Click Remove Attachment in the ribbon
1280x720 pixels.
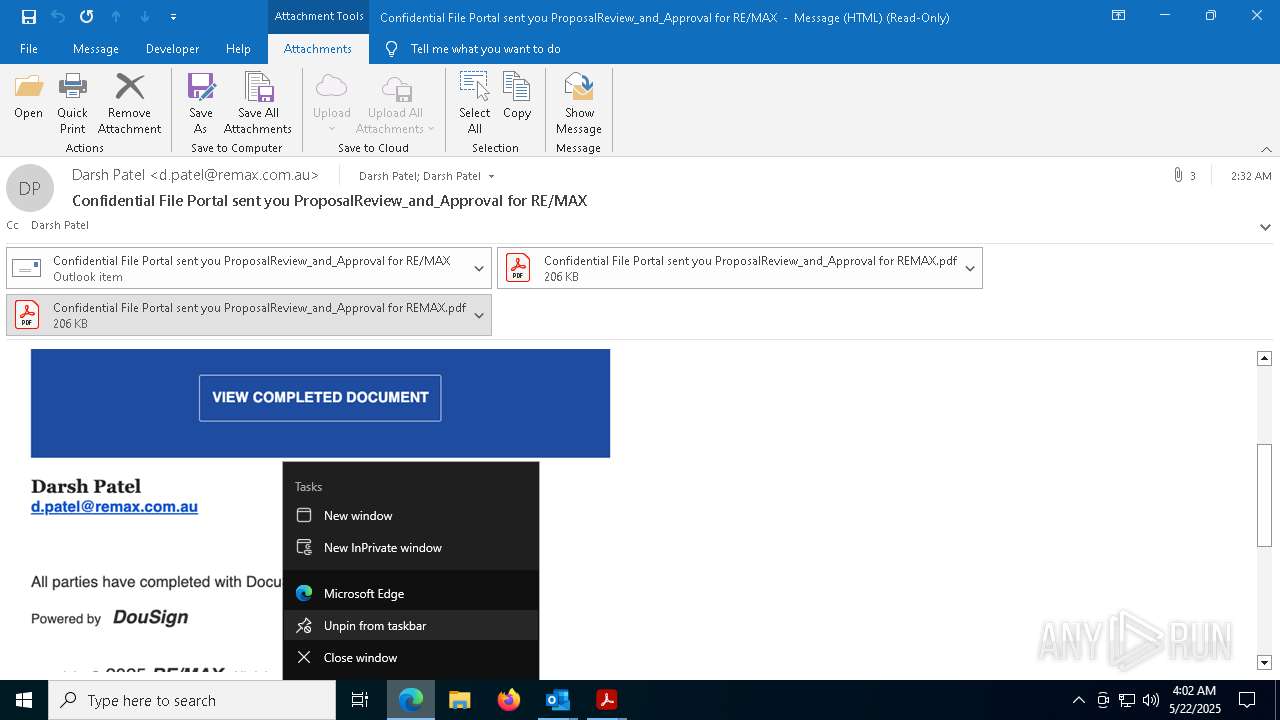point(129,104)
